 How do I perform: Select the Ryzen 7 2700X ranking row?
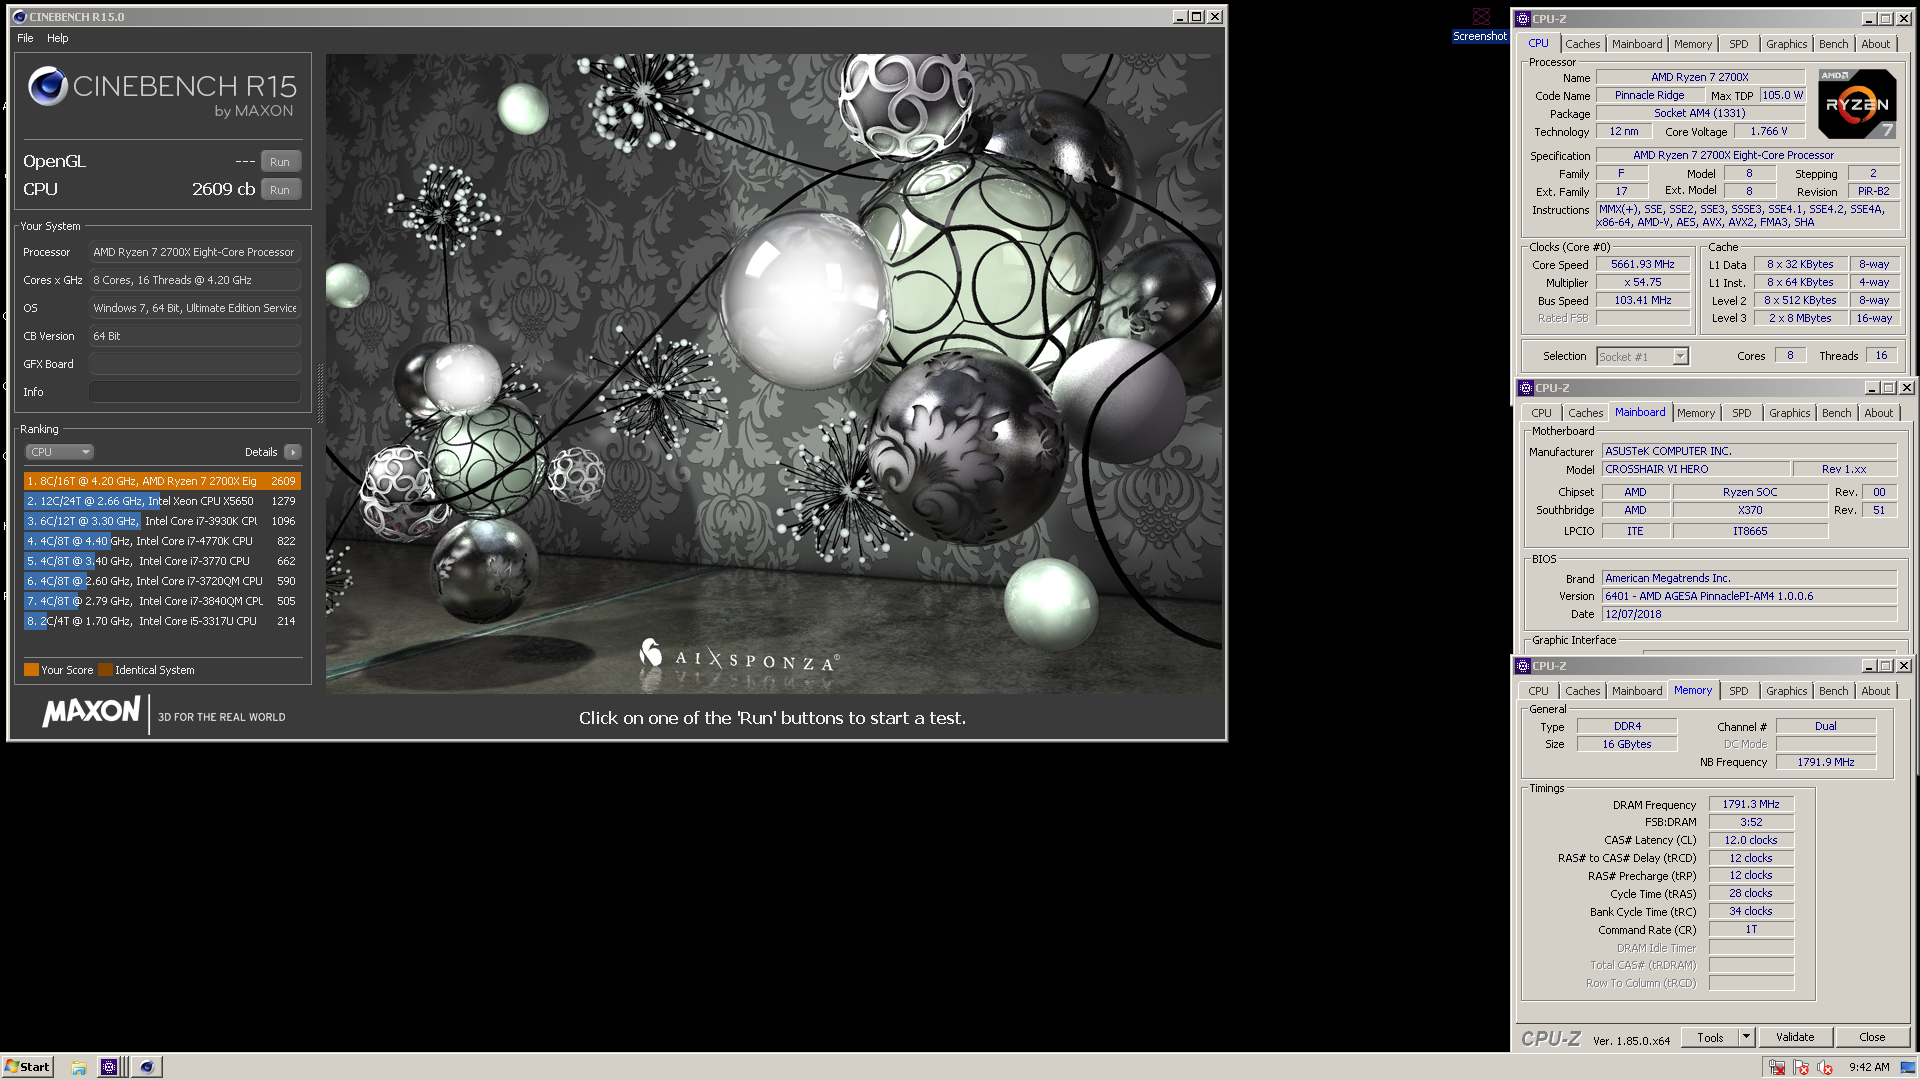pyautogui.click(x=162, y=481)
